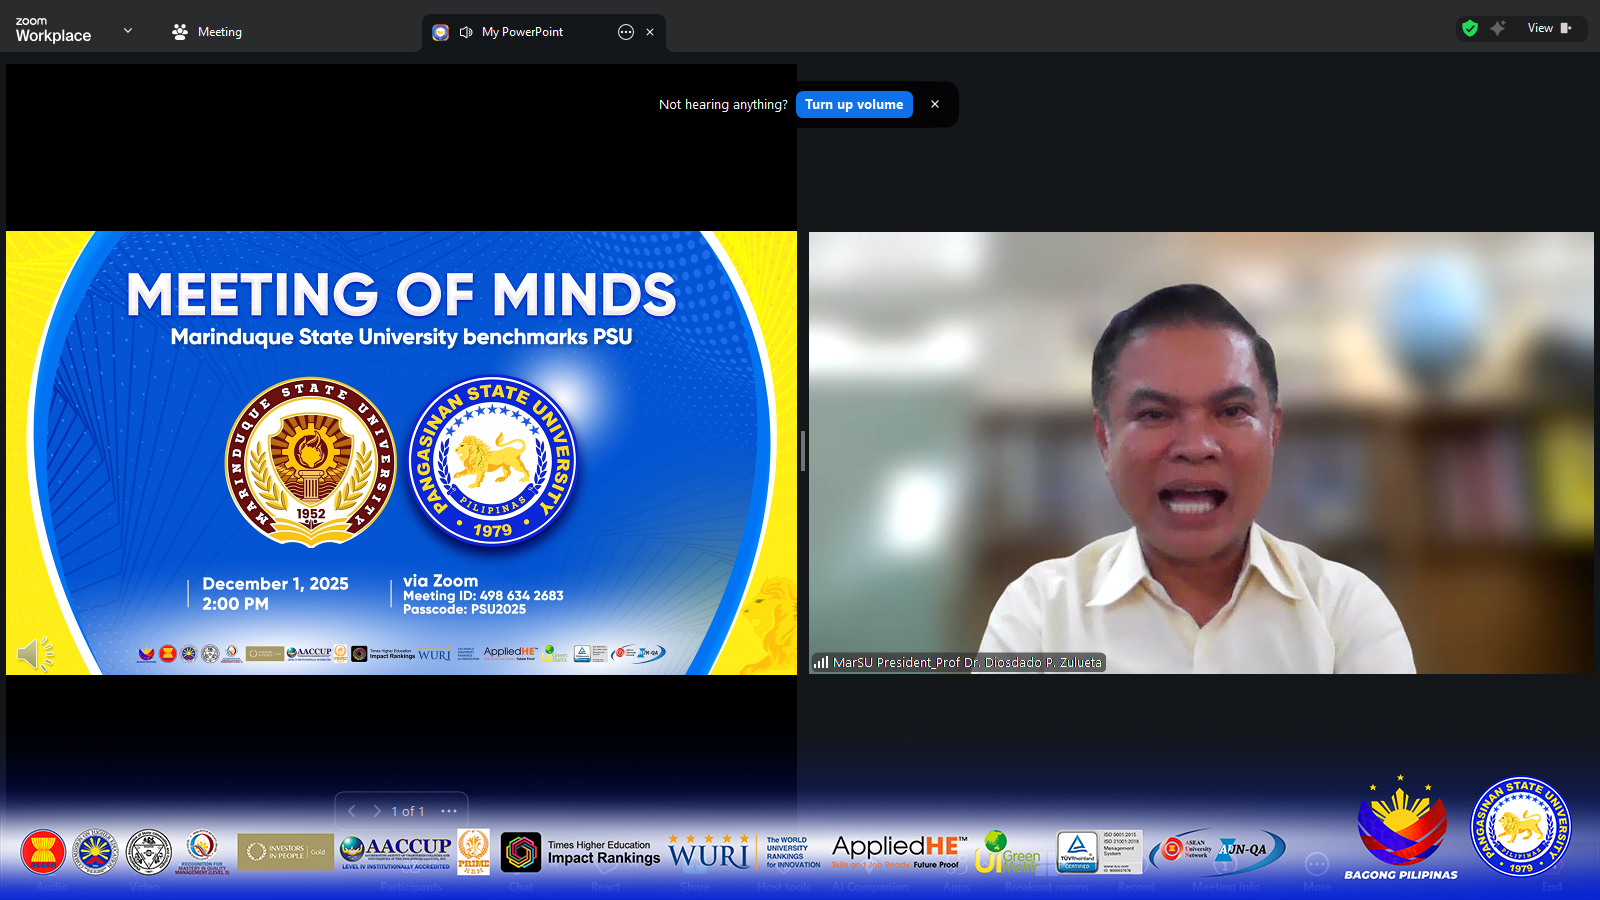Advance to next slide arrow
Screen dimensions: 1600x900
point(377,811)
